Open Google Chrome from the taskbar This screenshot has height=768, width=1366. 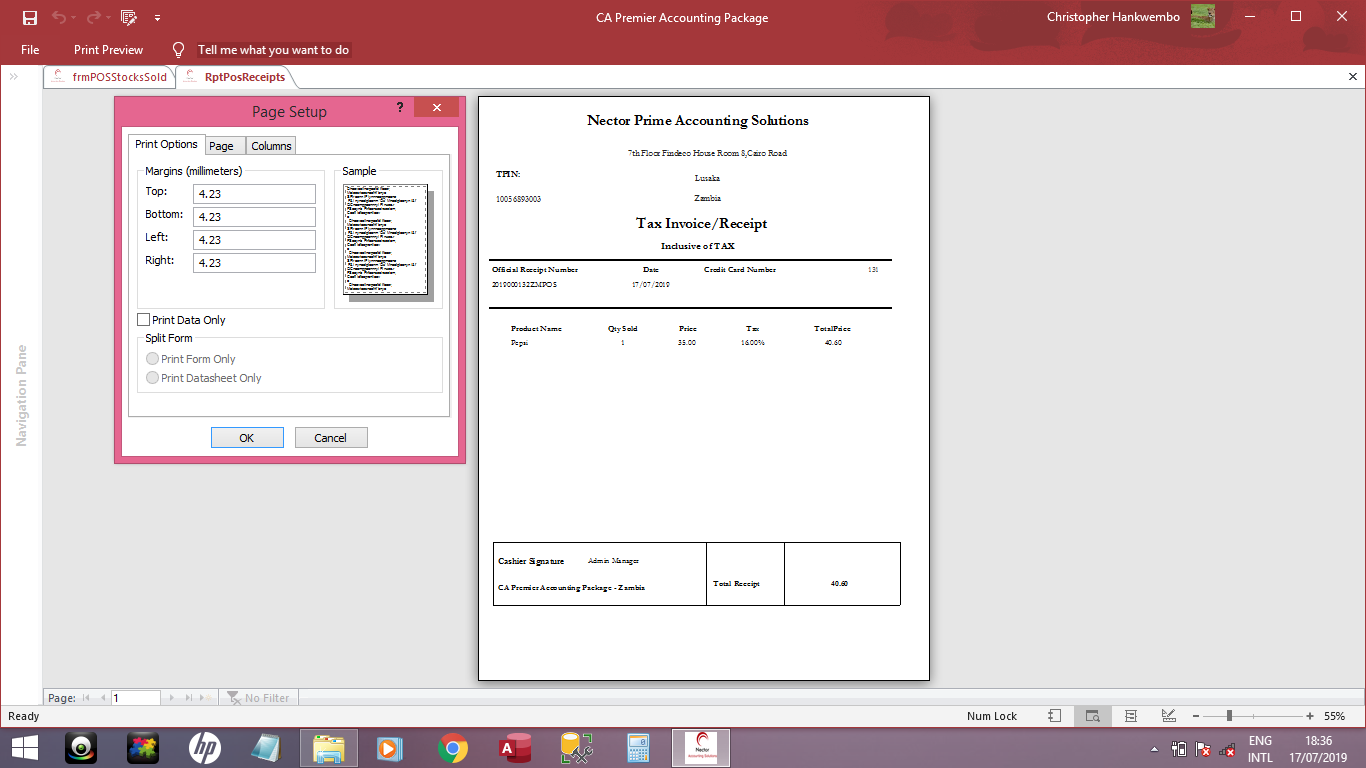point(453,748)
